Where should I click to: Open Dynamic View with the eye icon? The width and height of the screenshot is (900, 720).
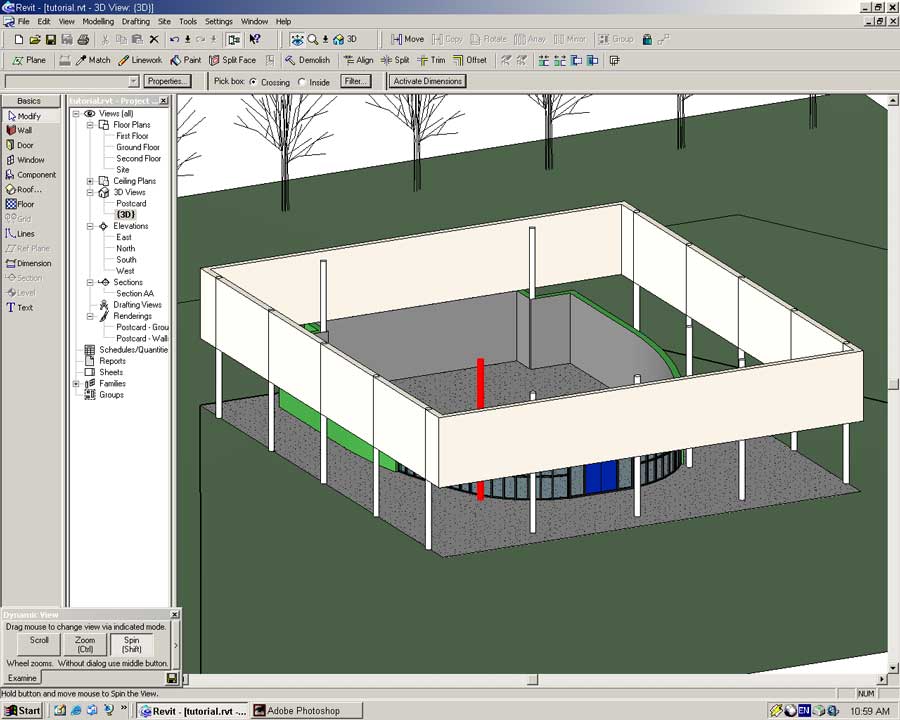[297, 40]
